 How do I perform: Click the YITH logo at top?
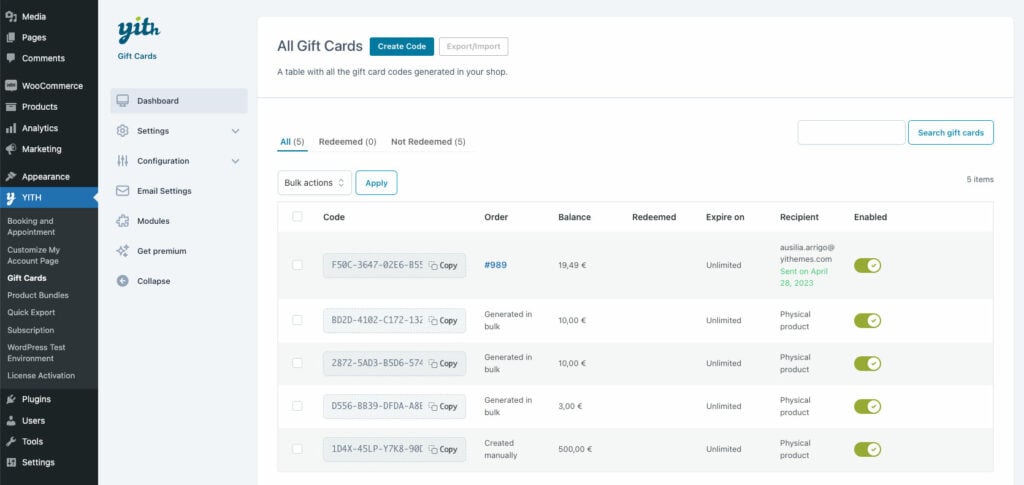(x=138, y=31)
